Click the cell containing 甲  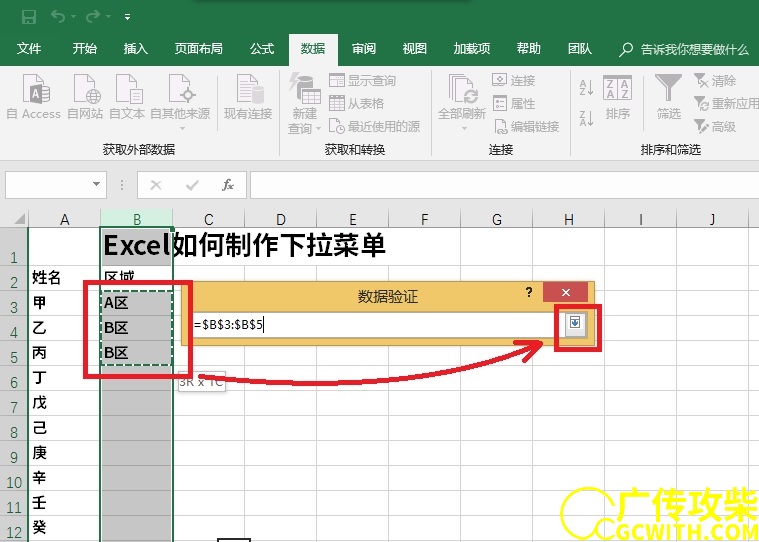coord(64,303)
